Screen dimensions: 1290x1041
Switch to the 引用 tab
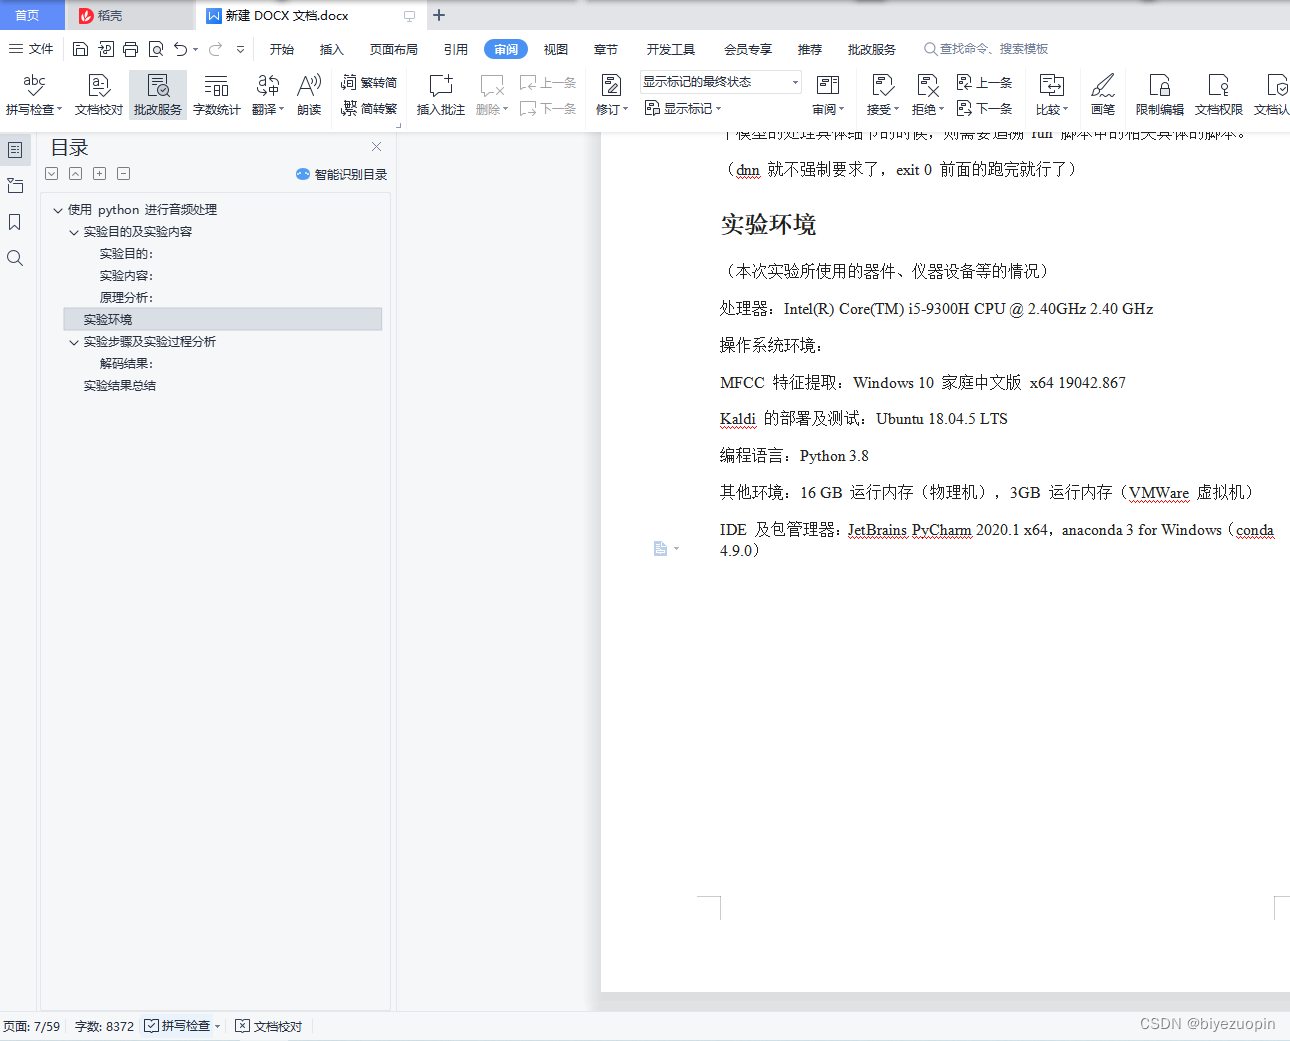456,49
